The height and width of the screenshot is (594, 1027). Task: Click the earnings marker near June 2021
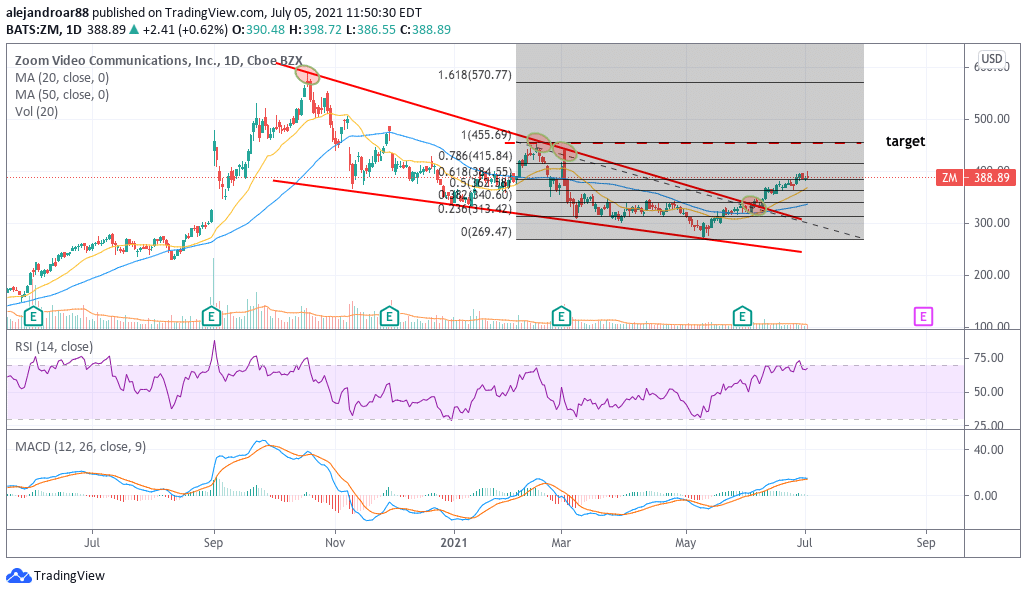click(x=741, y=317)
